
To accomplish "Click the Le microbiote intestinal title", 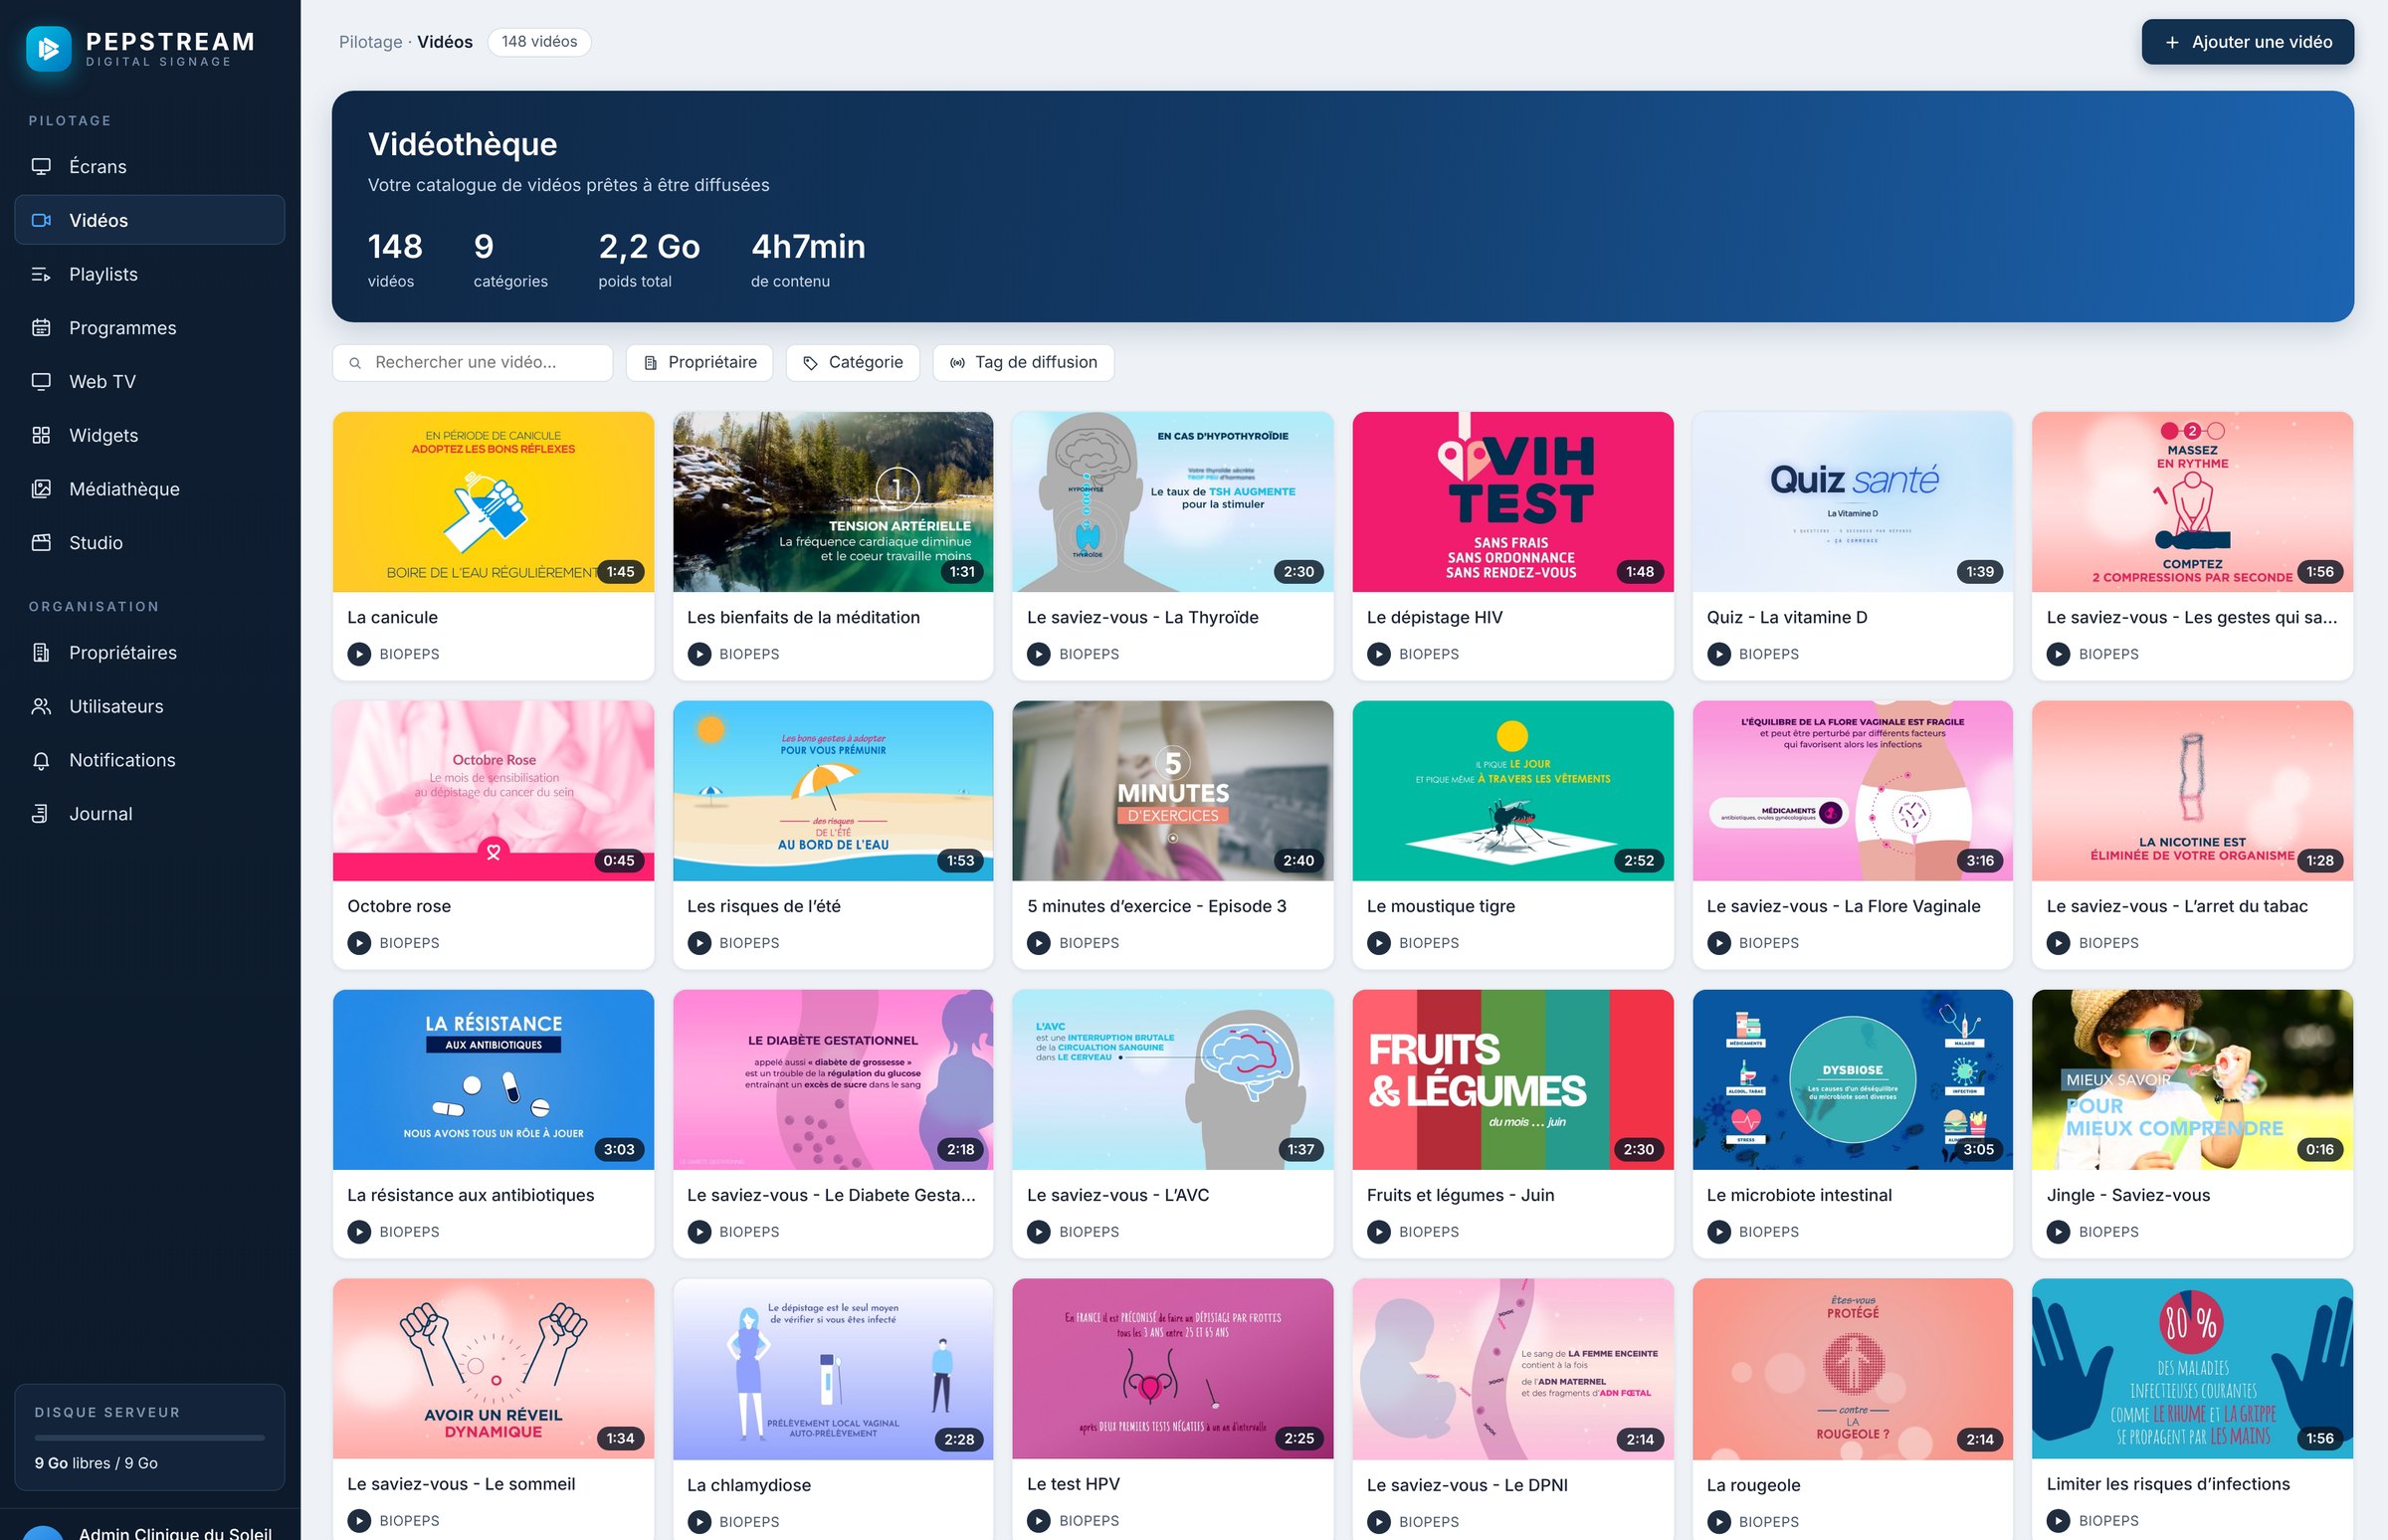I will click(x=1799, y=1195).
